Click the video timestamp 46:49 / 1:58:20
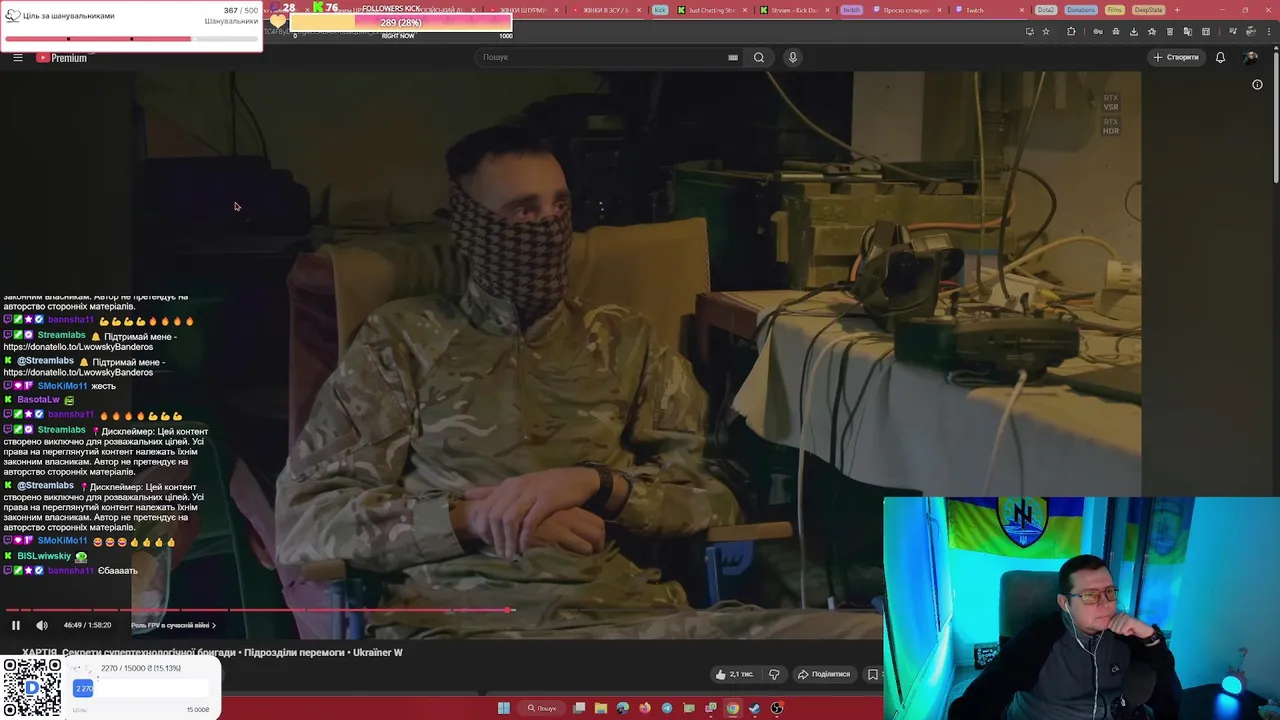 [x=87, y=625]
